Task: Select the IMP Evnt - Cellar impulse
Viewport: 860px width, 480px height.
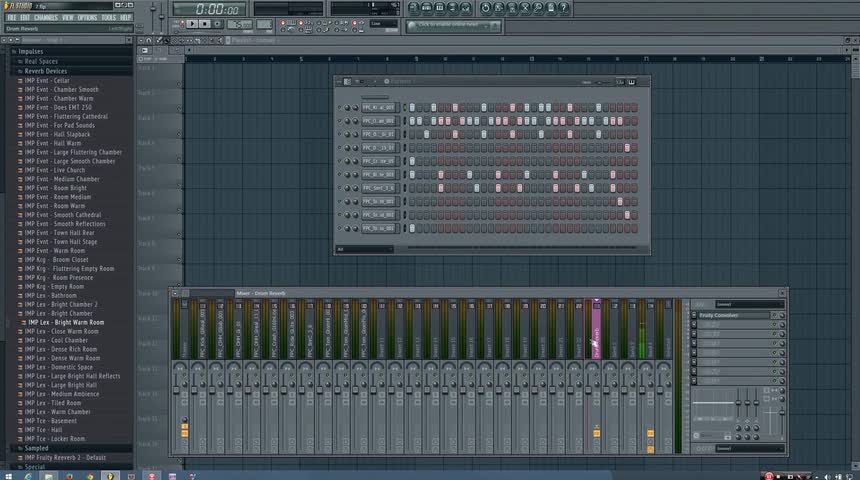Action: [47, 81]
